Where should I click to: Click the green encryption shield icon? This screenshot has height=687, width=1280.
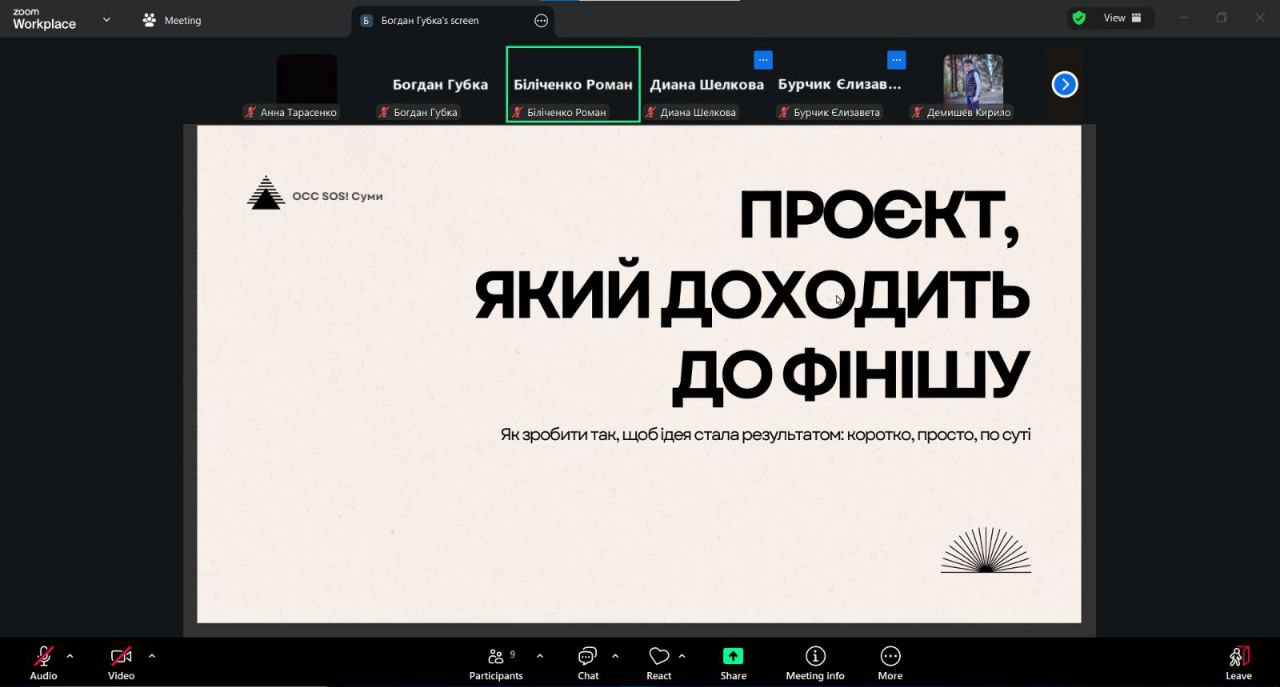(1079, 18)
